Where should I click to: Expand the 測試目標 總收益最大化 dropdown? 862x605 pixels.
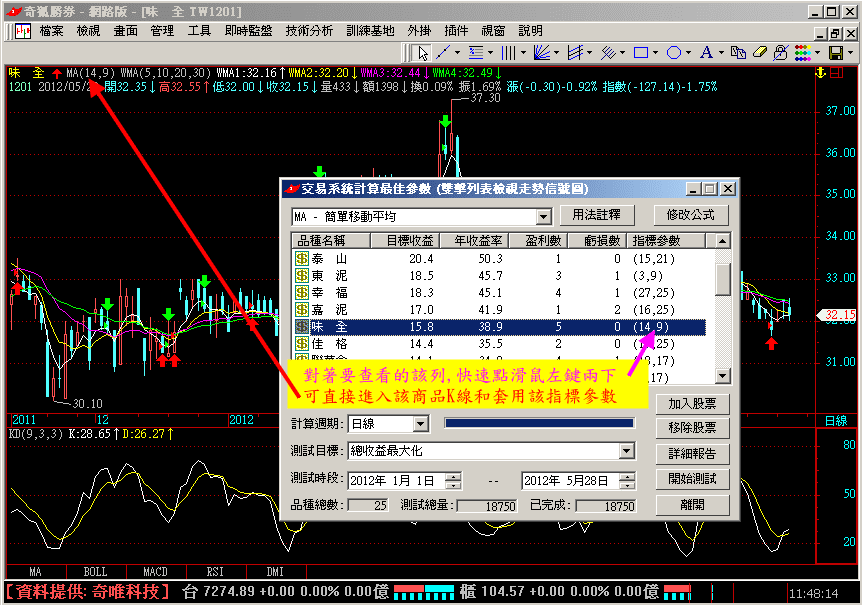(x=627, y=451)
